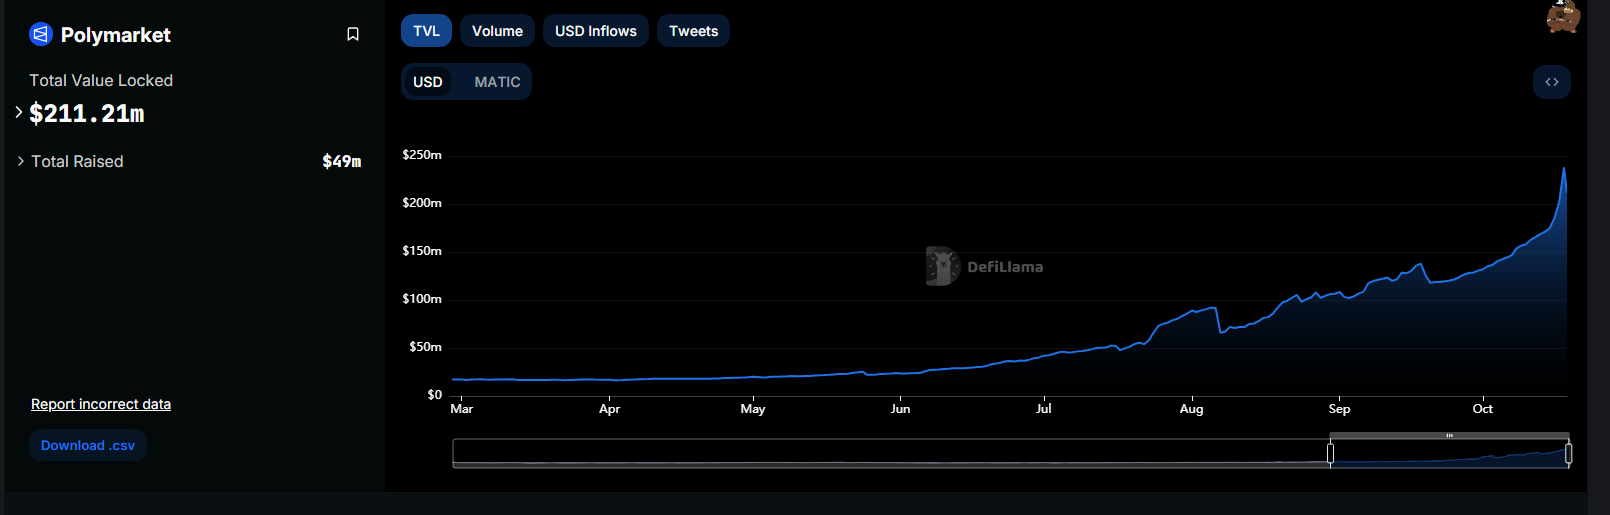1610x515 pixels.
Task: Click the left handle of time range slider
Action: tap(1330, 453)
